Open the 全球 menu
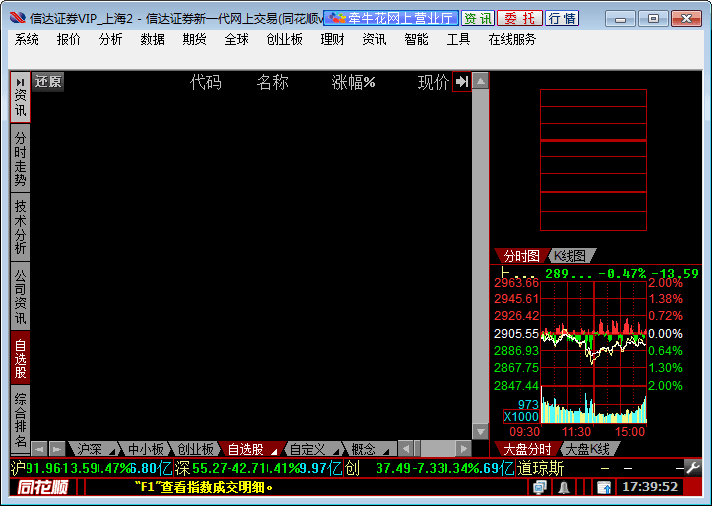Image resolution: width=712 pixels, height=506 pixels. pyautogui.click(x=236, y=40)
